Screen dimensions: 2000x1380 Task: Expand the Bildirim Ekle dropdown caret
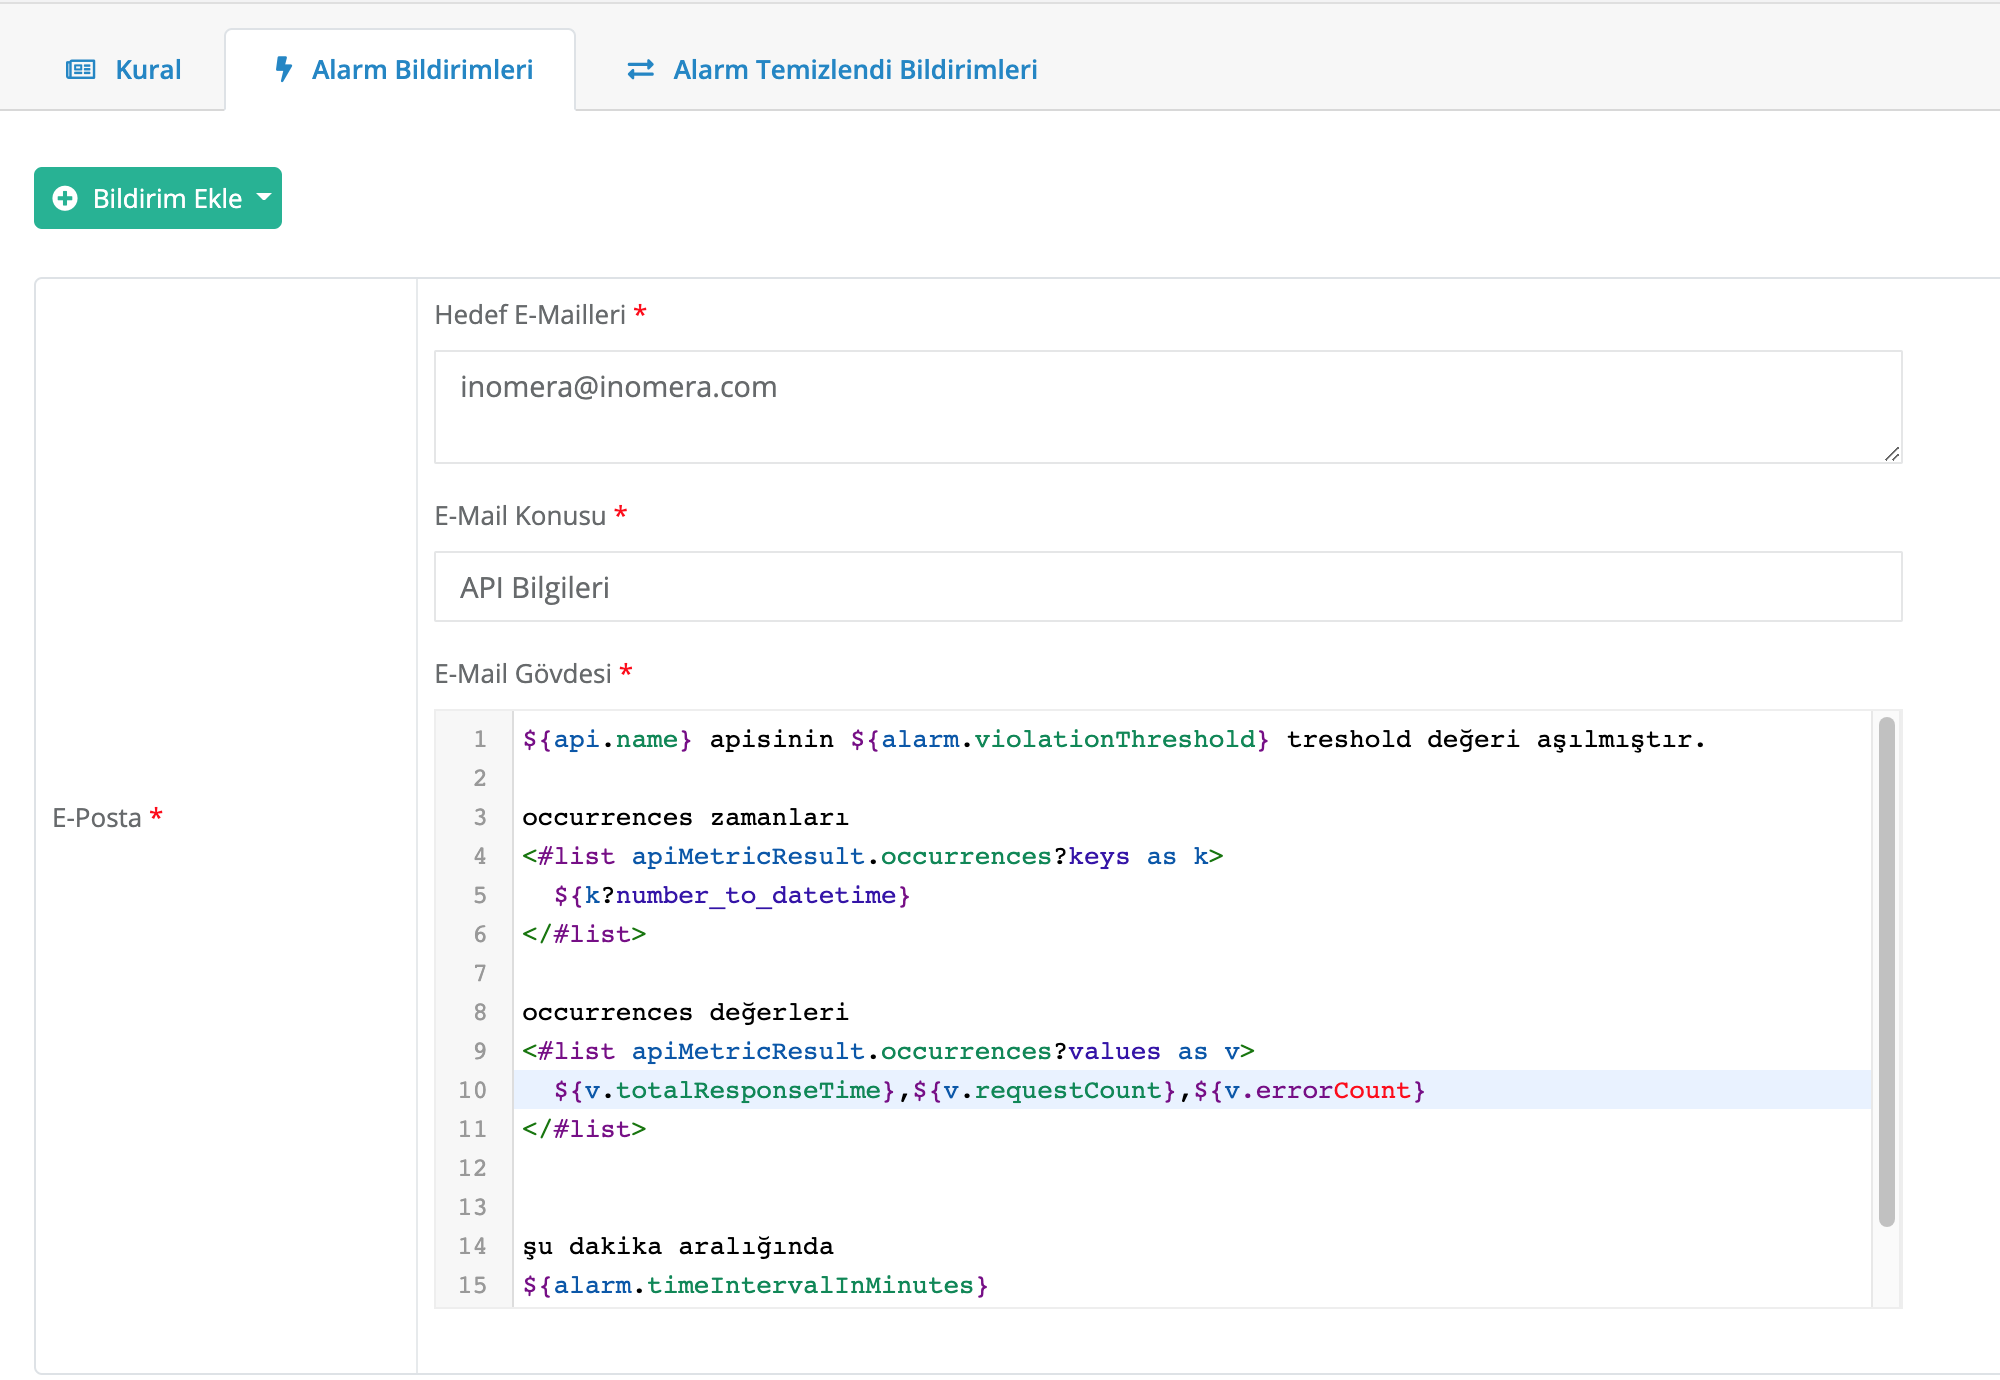point(264,197)
